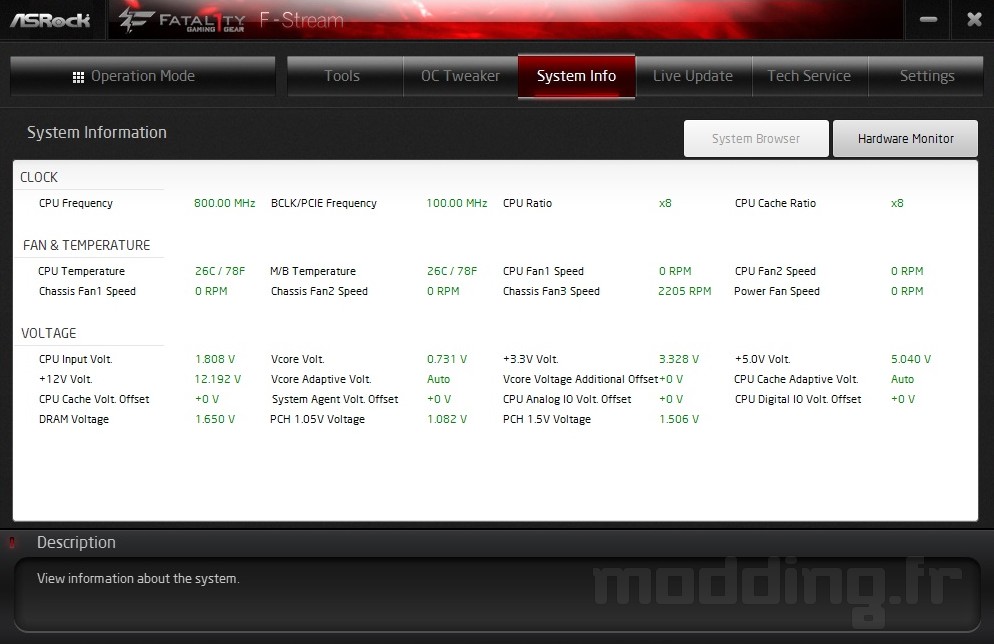The image size is (994, 644).
Task: Click the CPU Temperature label
Action: (x=81, y=271)
